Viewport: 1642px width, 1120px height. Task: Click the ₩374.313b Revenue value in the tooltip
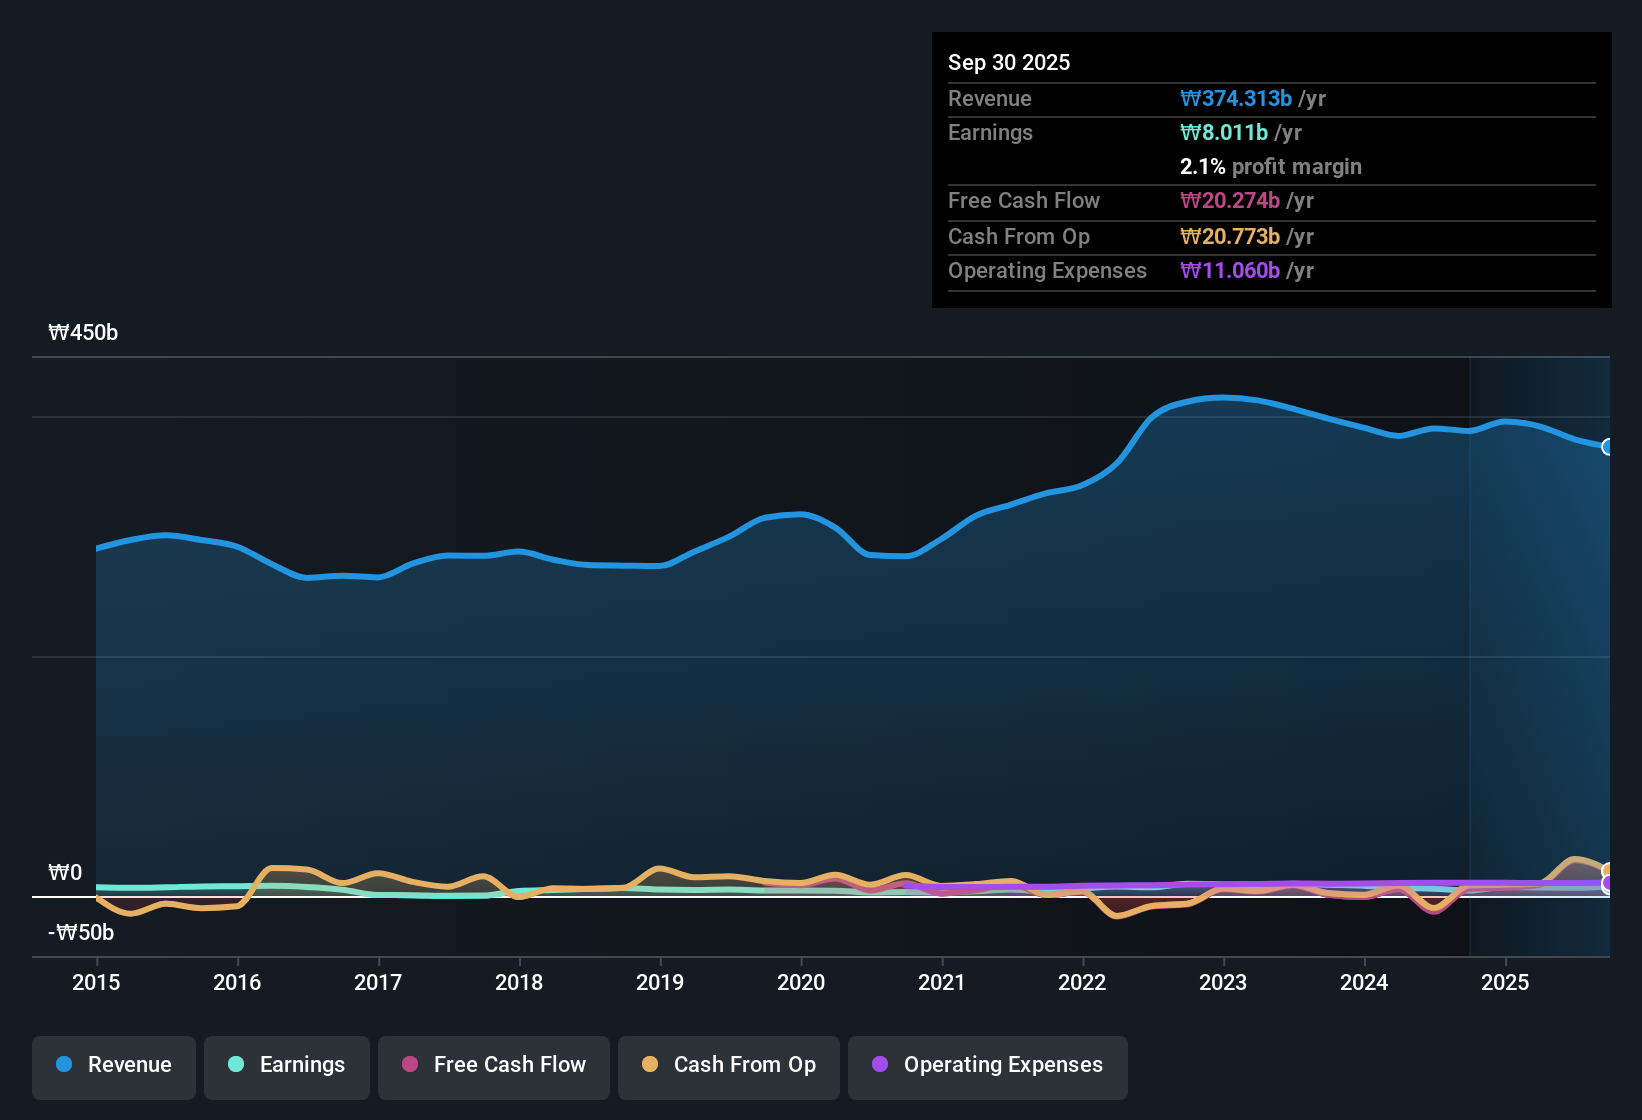click(x=1236, y=98)
